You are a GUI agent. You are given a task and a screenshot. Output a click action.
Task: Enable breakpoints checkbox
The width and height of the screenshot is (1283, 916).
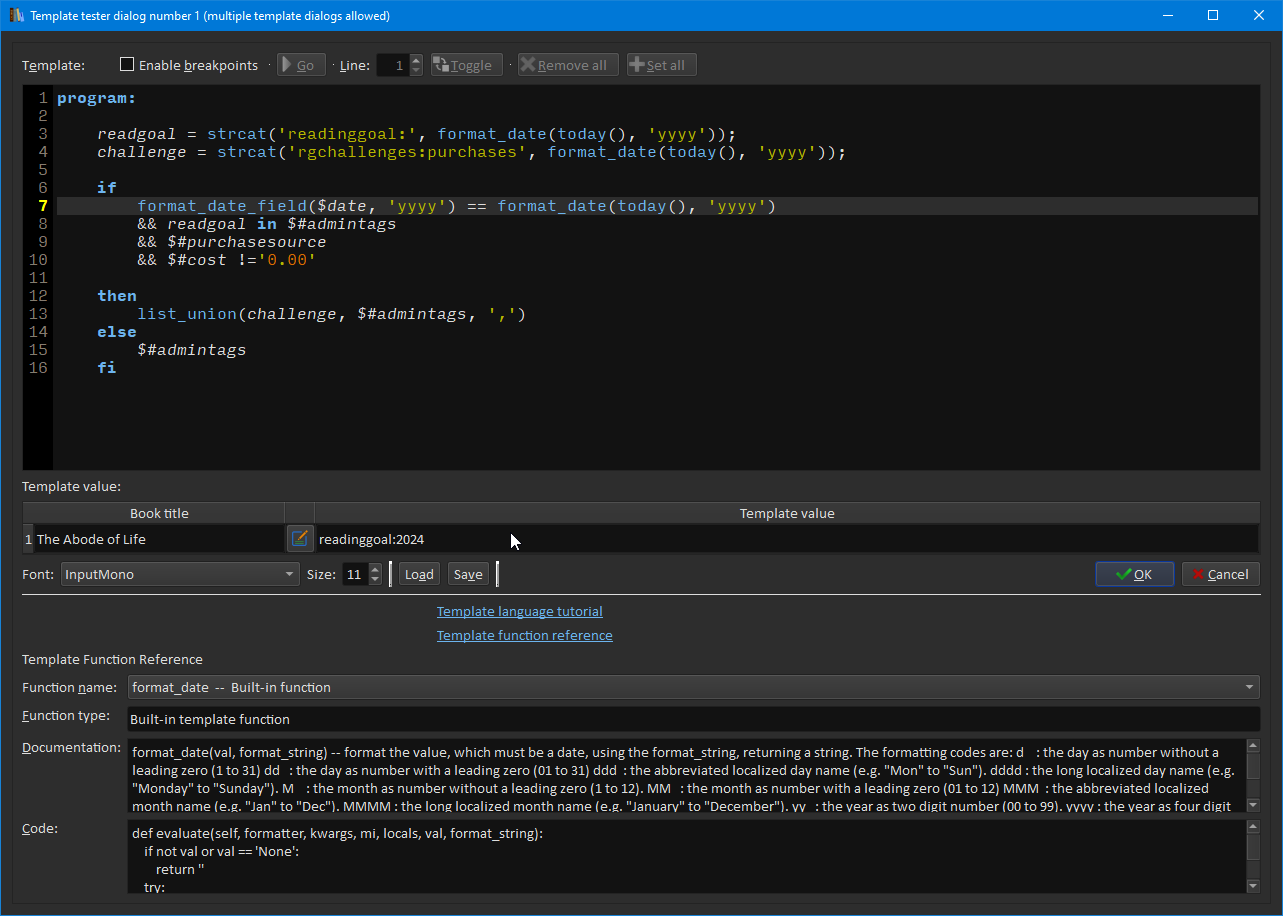coord(127,65)
